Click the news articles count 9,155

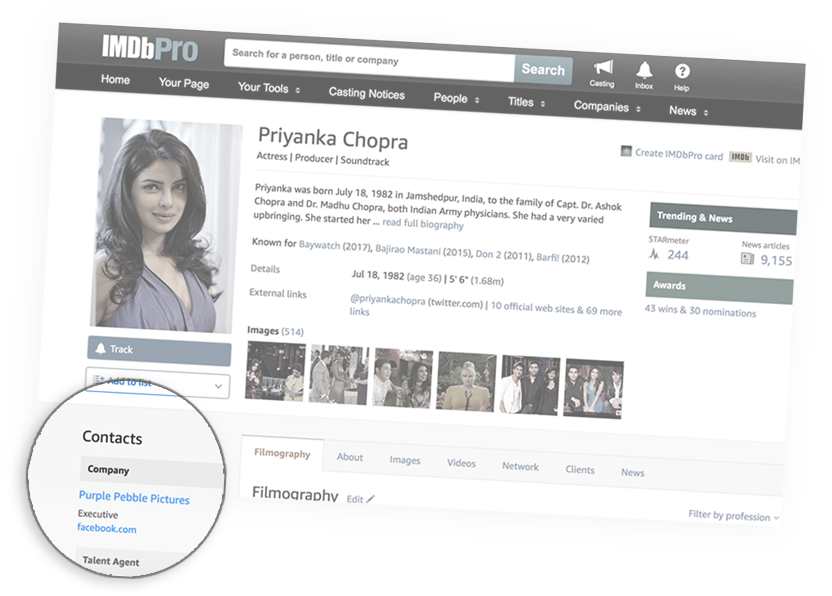pyautogui.click(x=776, y=260)
